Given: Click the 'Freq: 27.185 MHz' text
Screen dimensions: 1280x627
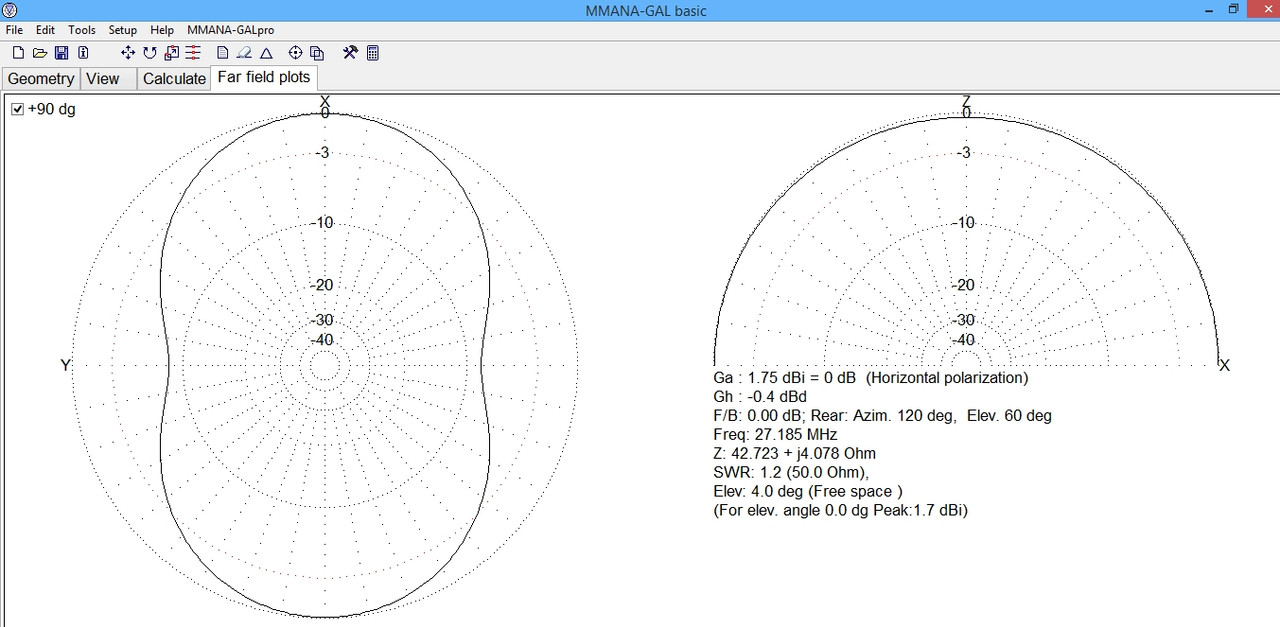Looking at the screenshot, I should [775, 435].
